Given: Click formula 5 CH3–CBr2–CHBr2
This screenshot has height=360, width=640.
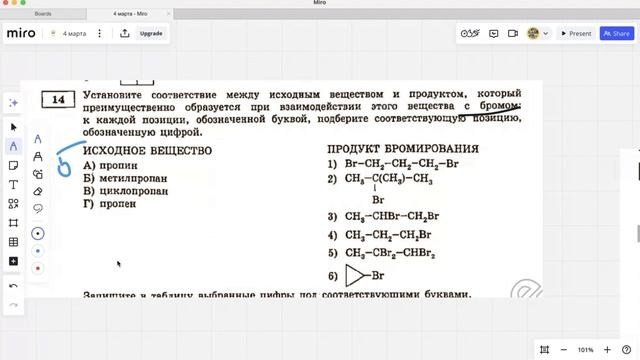Looking at the screenshot, I should pos(390,253).
